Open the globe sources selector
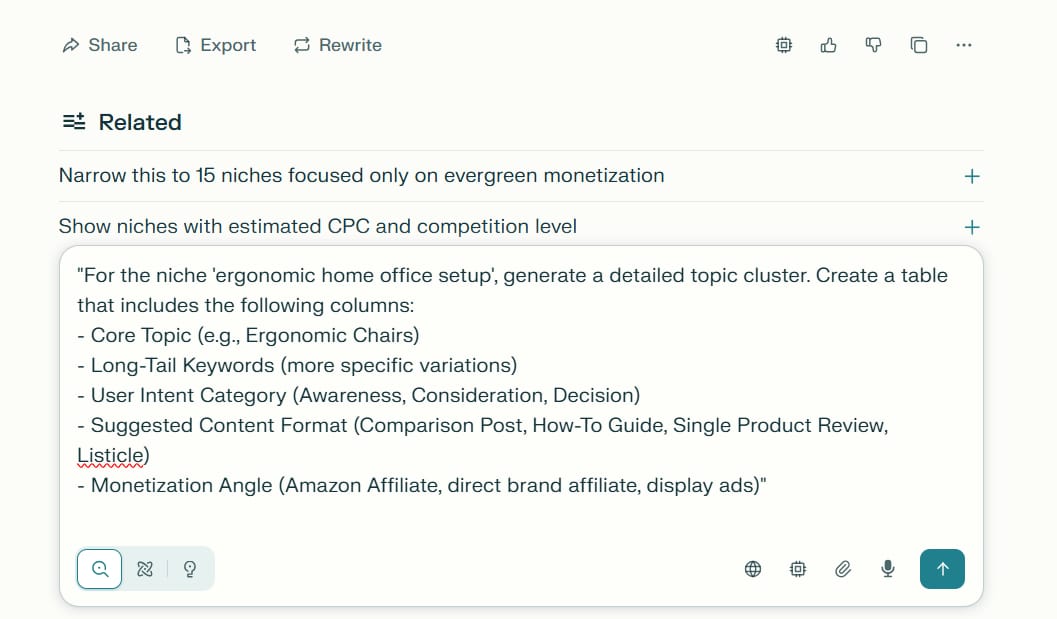 point(753,569)
